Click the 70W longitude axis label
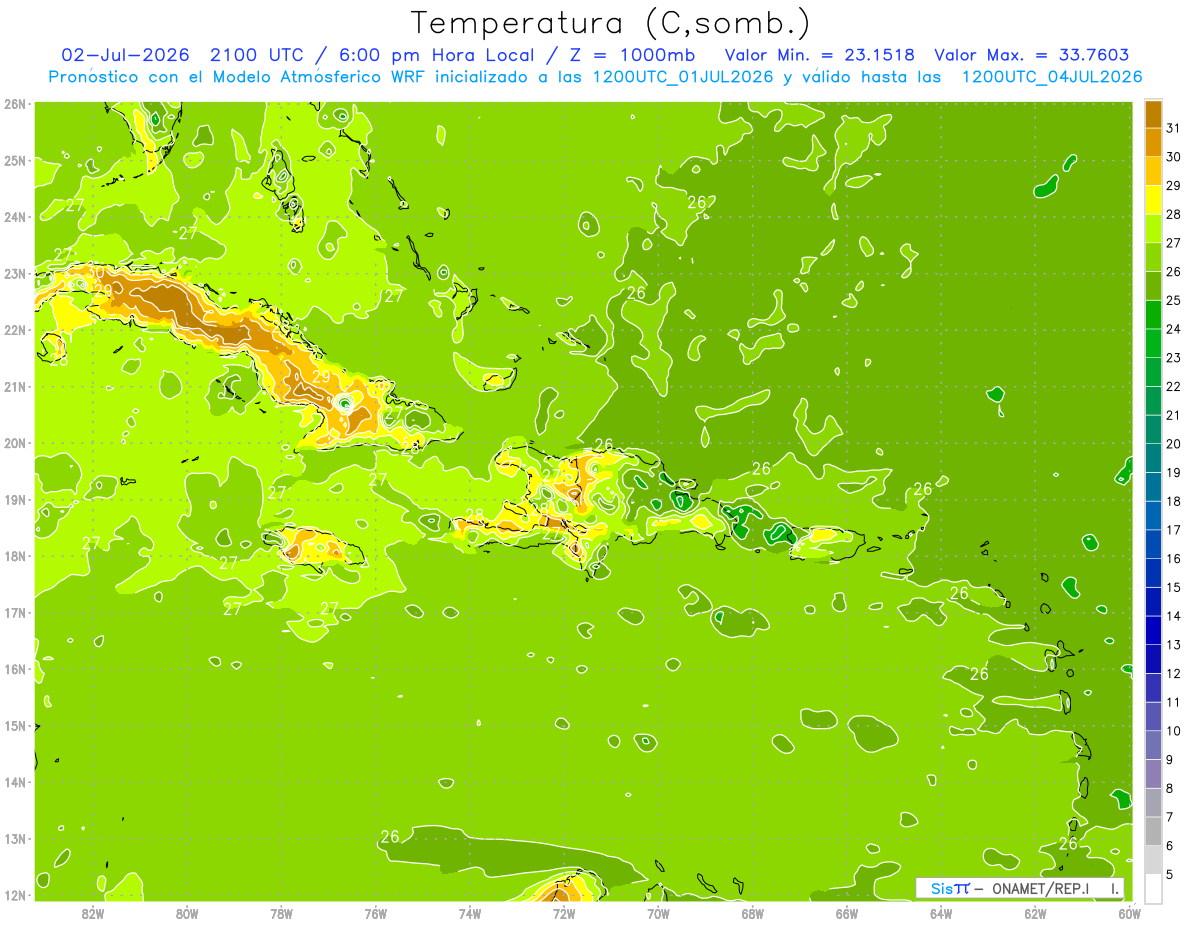Image resolution: width=1200 pixels, height=927 pixels. (x=658, y=913)
